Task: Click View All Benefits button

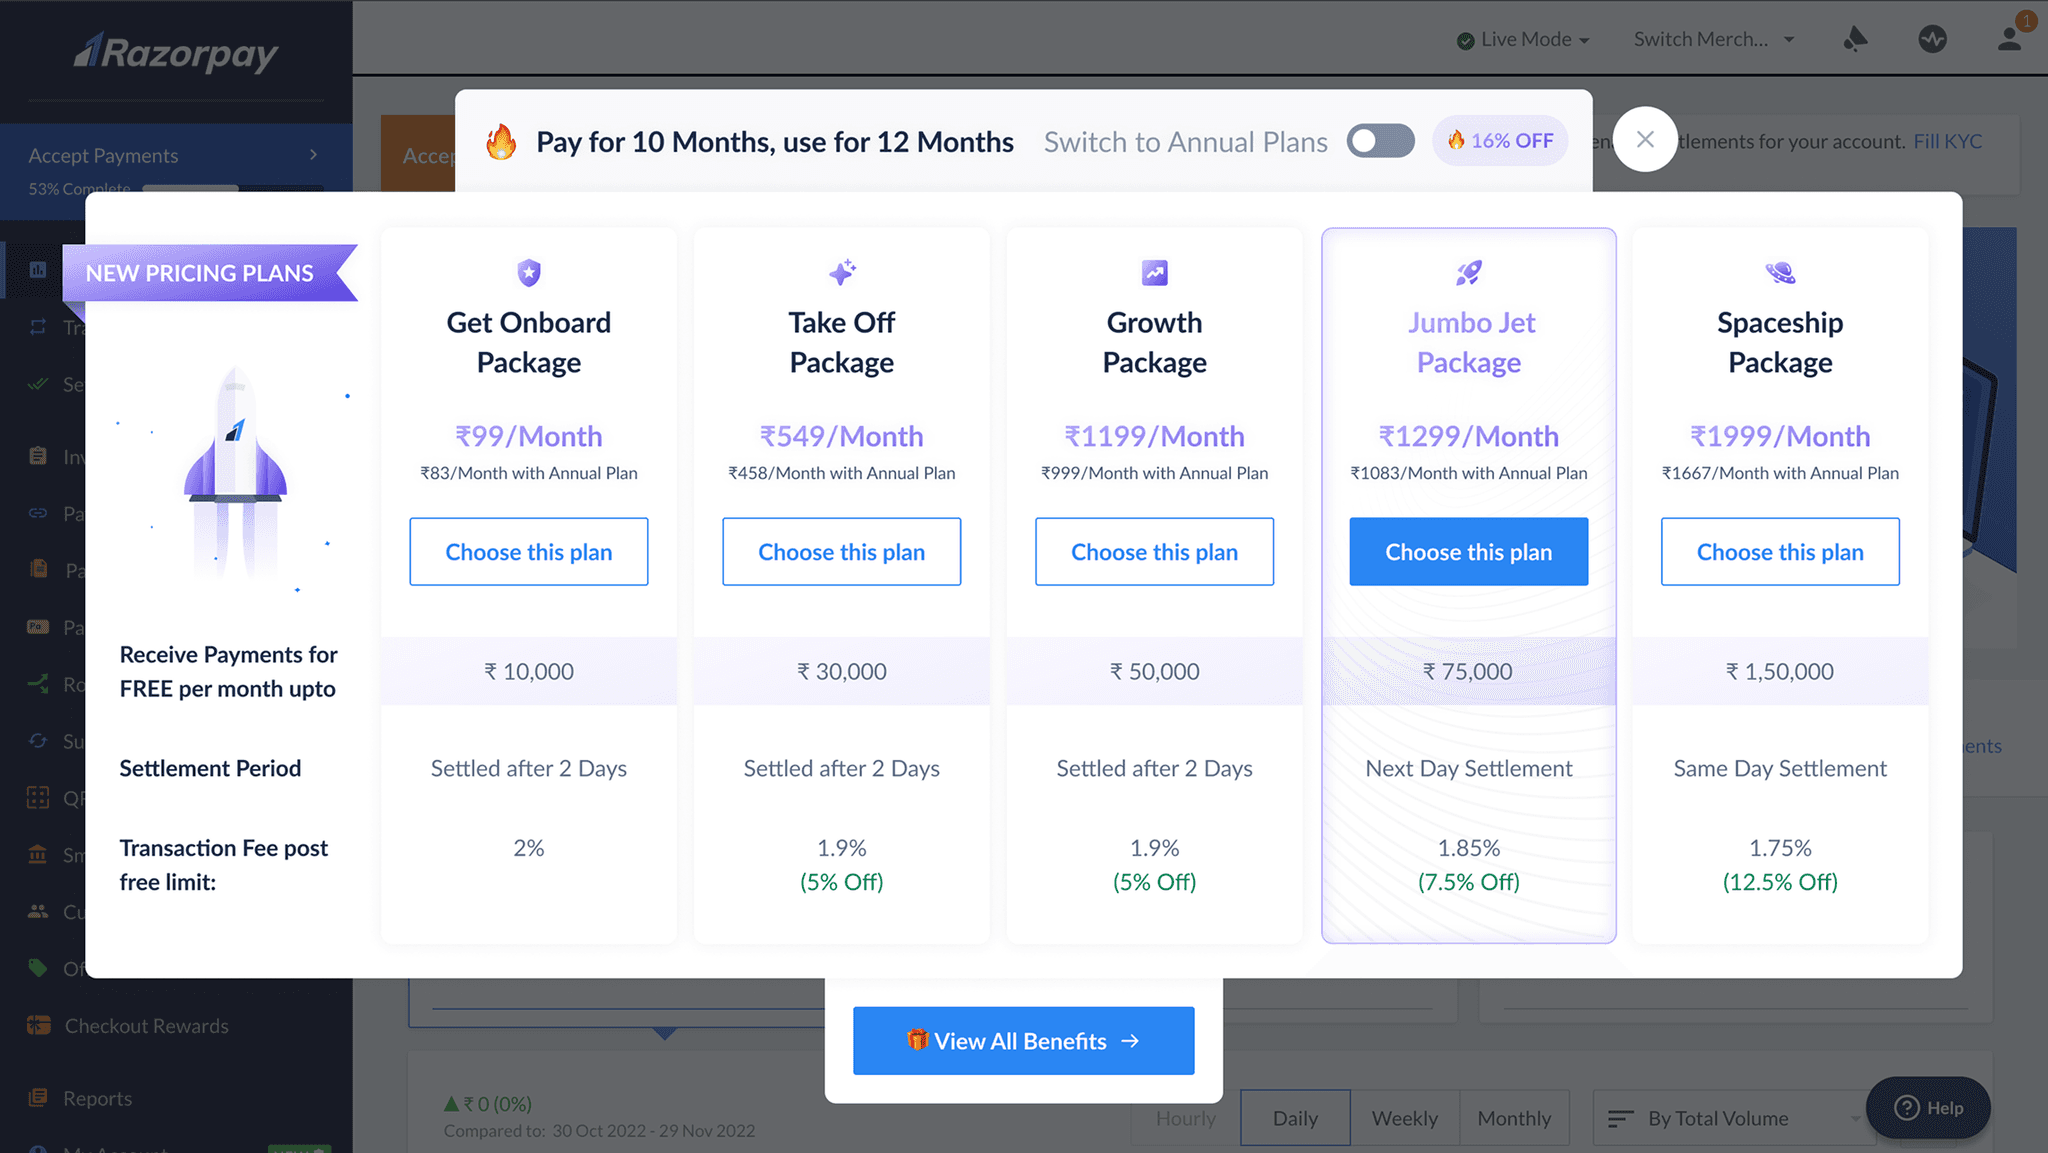Action: click(x=1023, y=1041)
